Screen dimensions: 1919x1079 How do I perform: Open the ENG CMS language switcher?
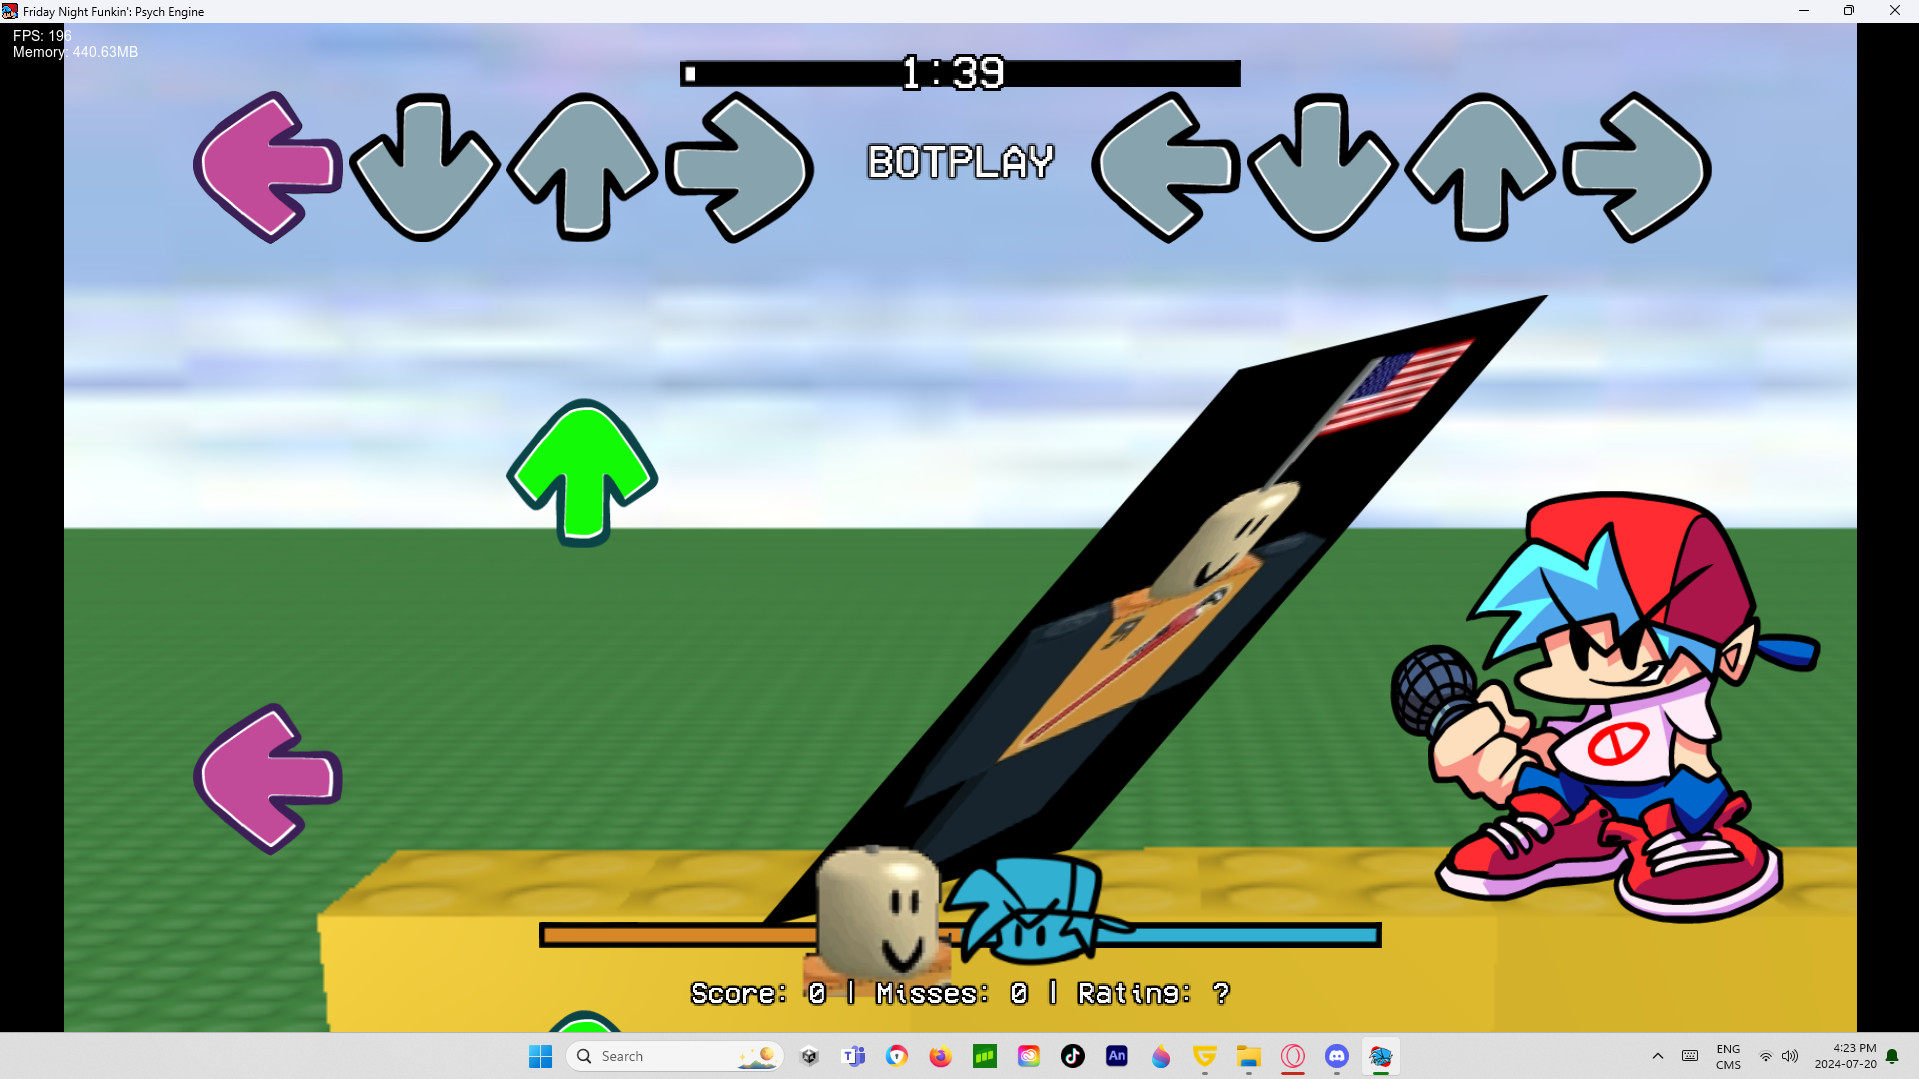[1728, 1056]
